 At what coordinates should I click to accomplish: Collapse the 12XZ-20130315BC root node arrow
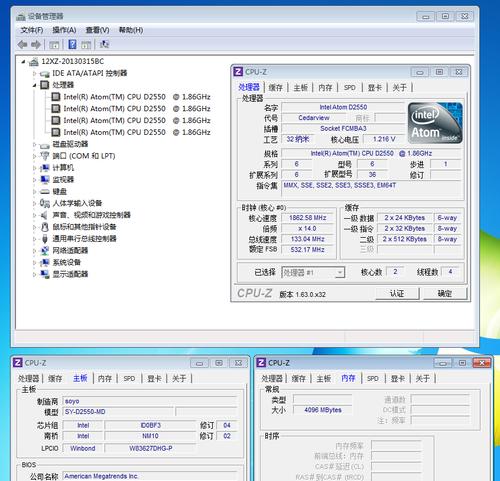(x=23, y=62)
